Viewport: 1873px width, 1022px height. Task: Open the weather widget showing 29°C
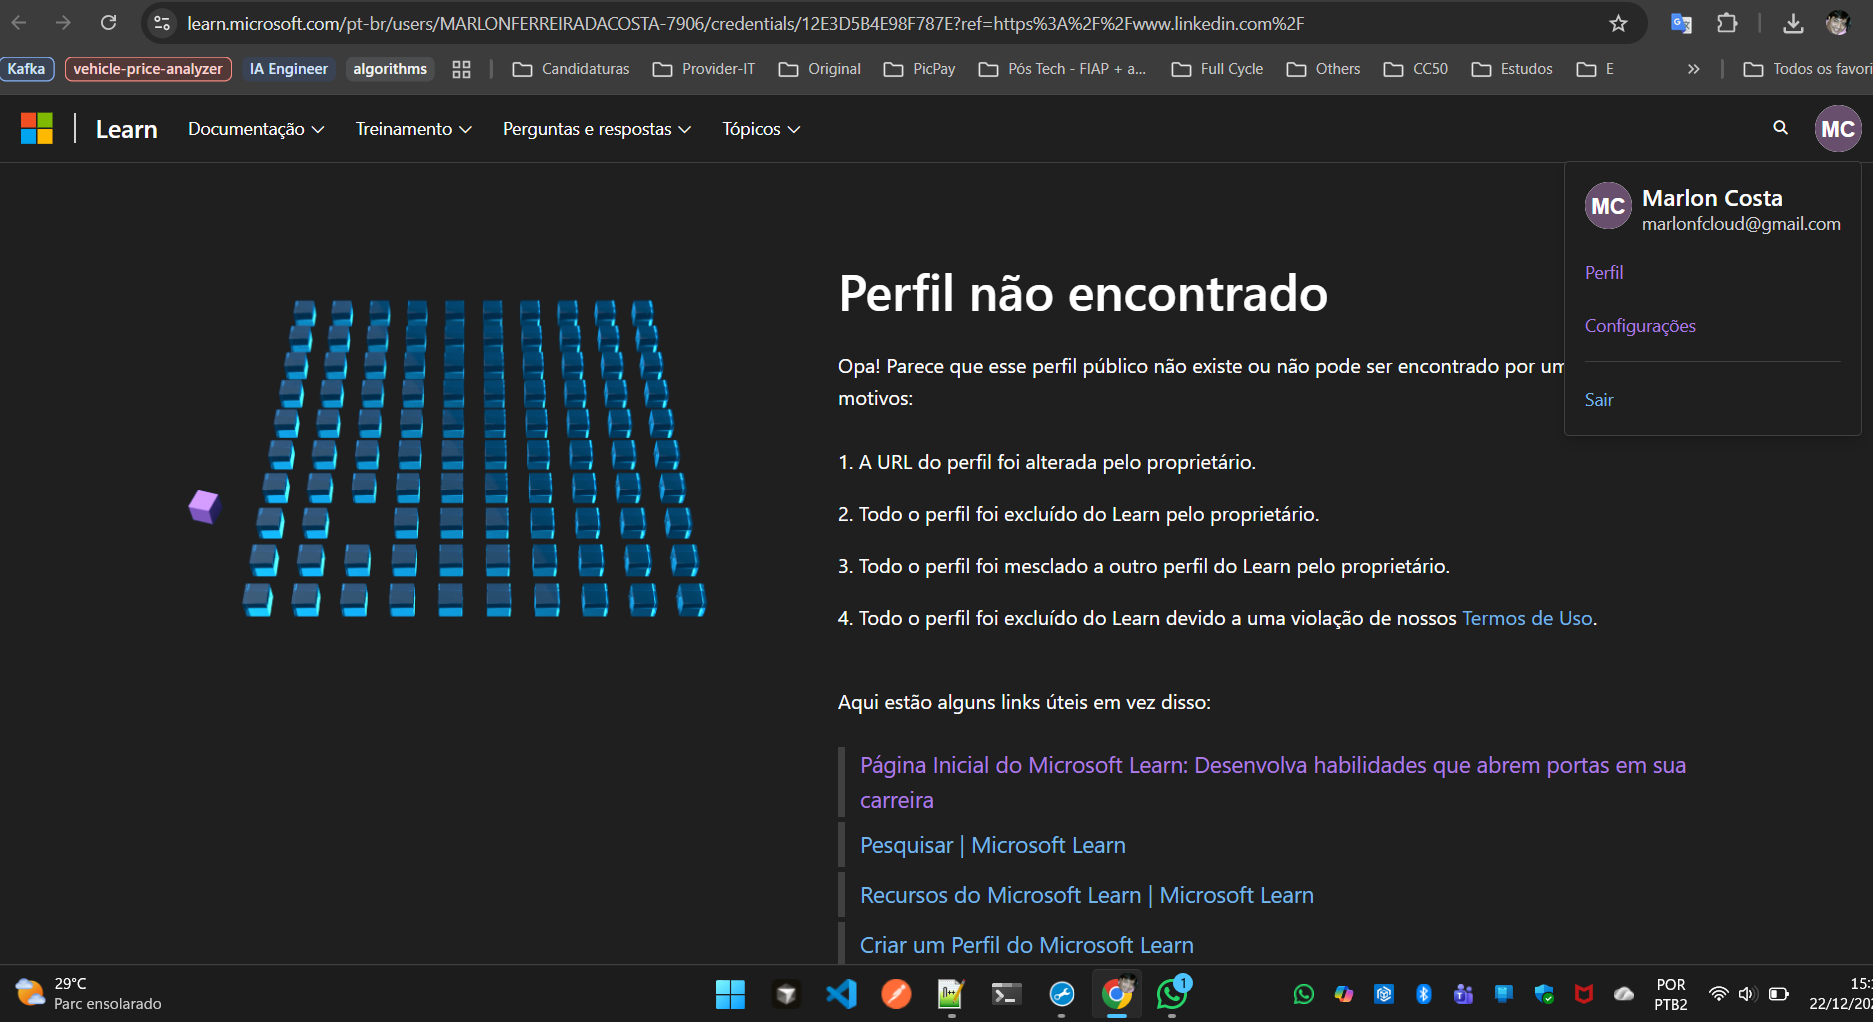click(88, 993)
